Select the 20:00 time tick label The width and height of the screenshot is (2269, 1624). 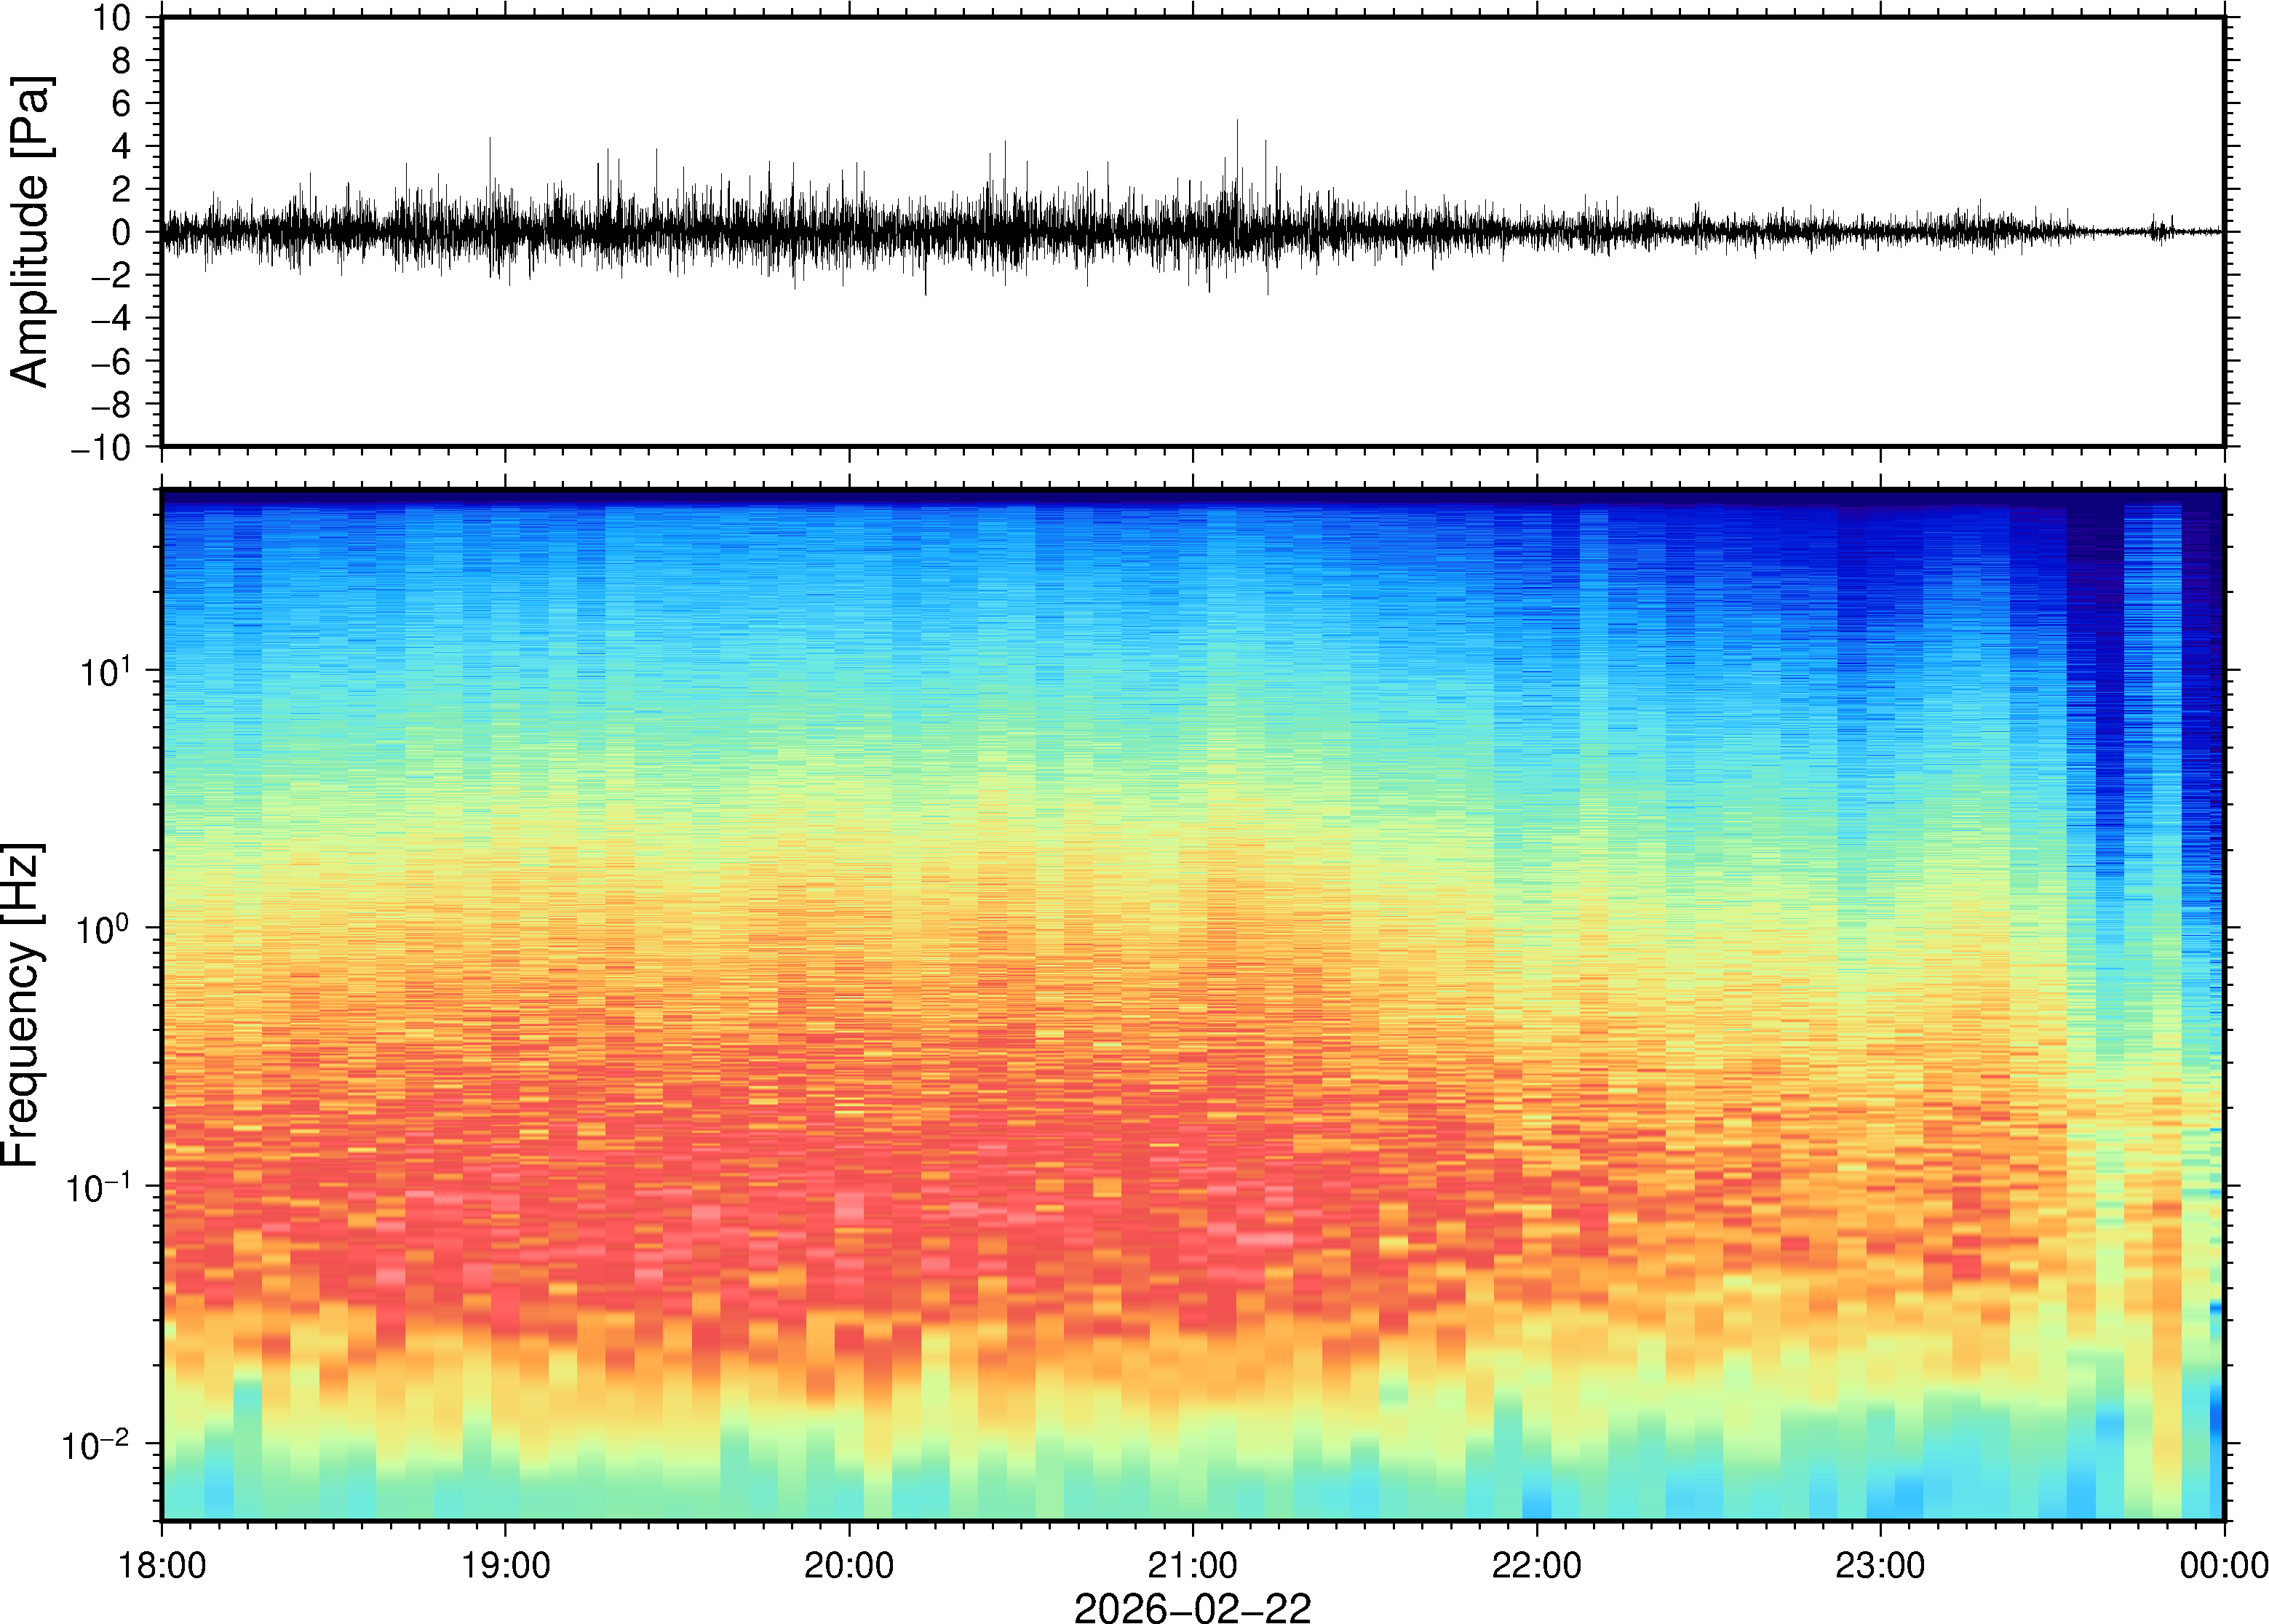(x=849, y=1565)
